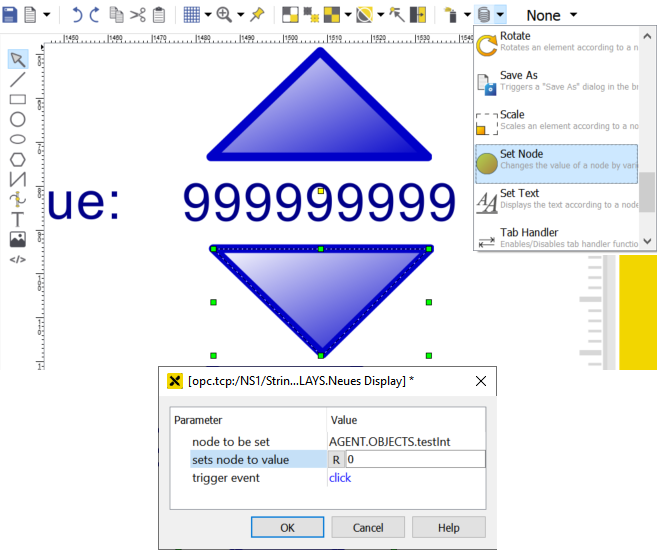
Task: Open Help for the Set Node dialog
Action: coord(449,527)
